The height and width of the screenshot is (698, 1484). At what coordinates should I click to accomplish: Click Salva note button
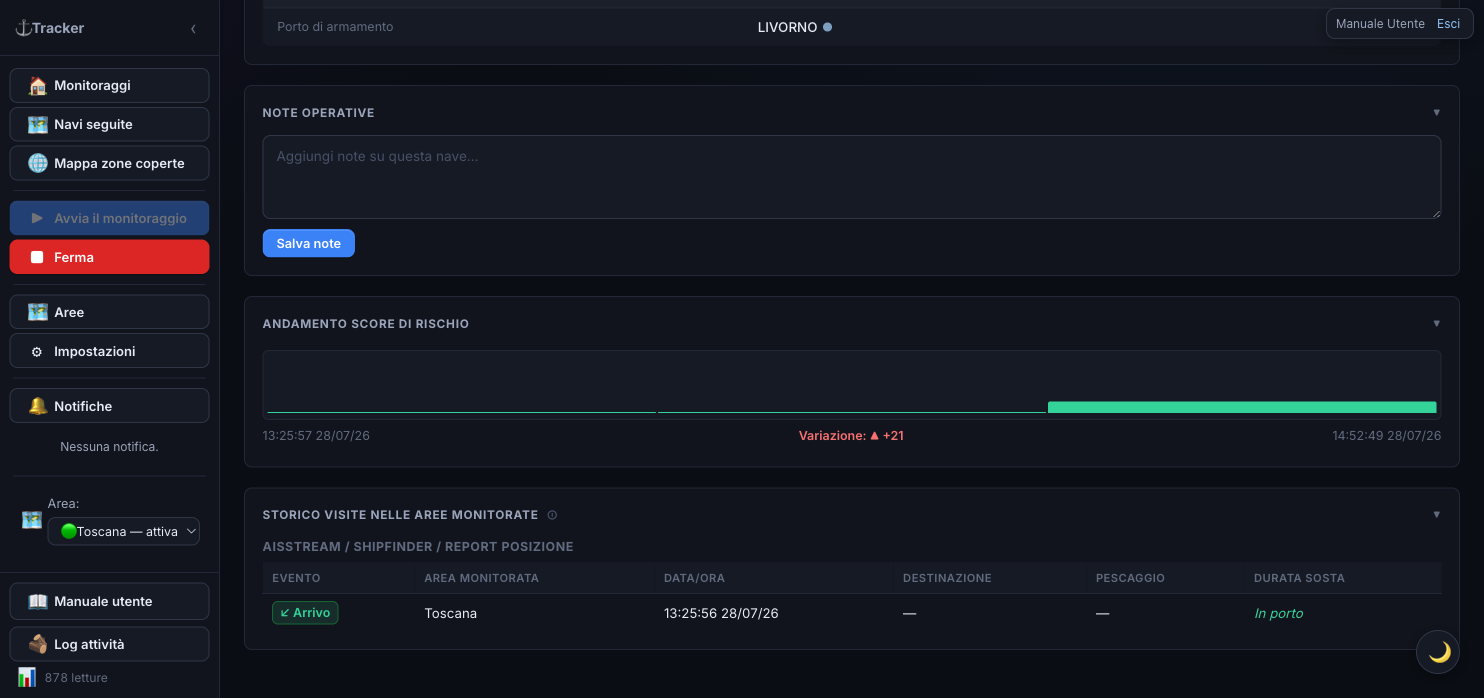click(309, 243)
